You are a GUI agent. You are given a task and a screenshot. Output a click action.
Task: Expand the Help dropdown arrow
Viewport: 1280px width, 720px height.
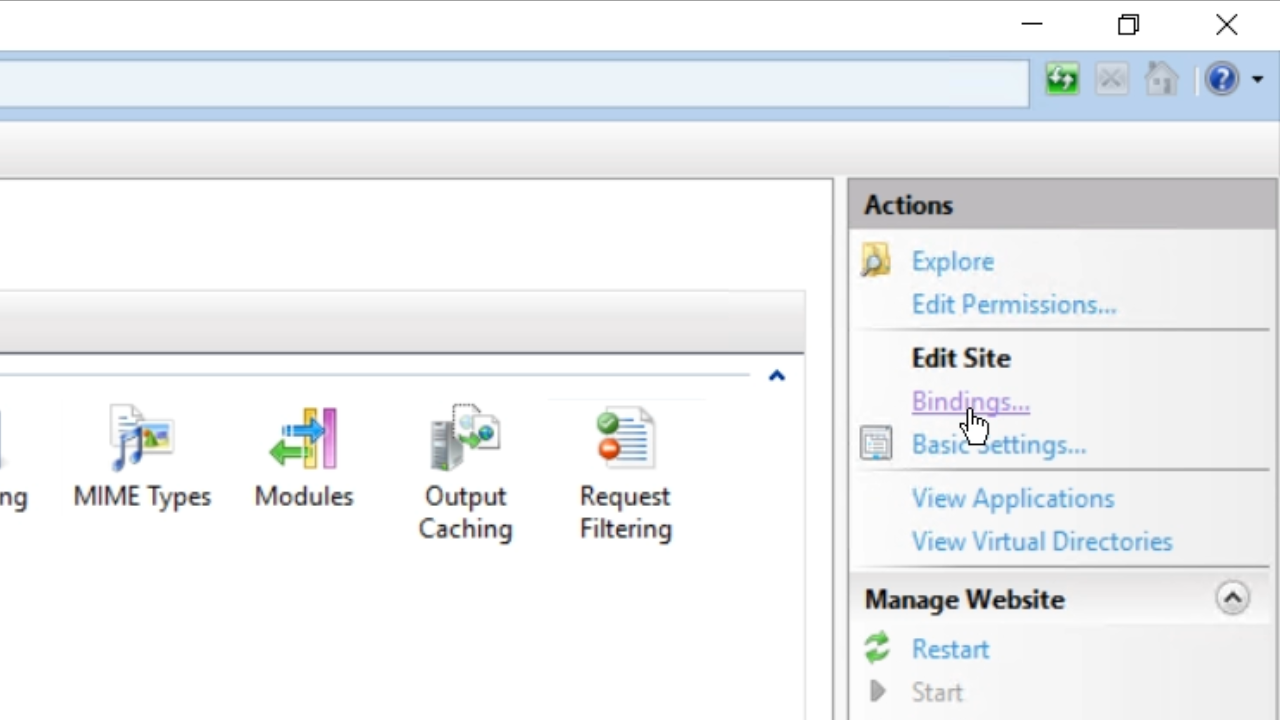point(1257,80)
